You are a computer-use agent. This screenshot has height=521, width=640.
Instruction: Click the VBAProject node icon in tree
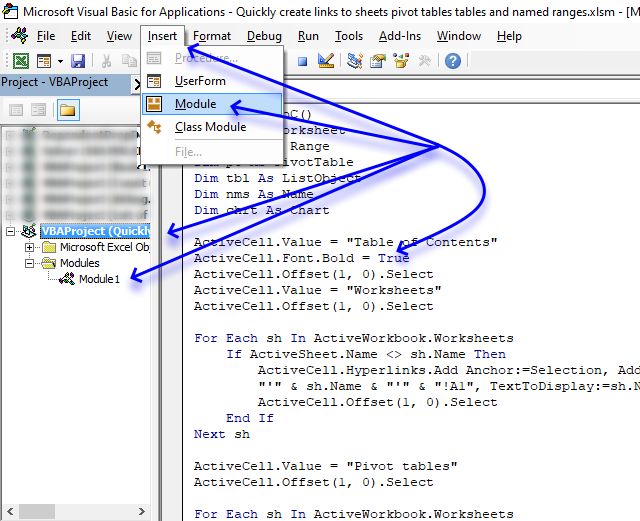pyautogui.click(x=29, y=231)
